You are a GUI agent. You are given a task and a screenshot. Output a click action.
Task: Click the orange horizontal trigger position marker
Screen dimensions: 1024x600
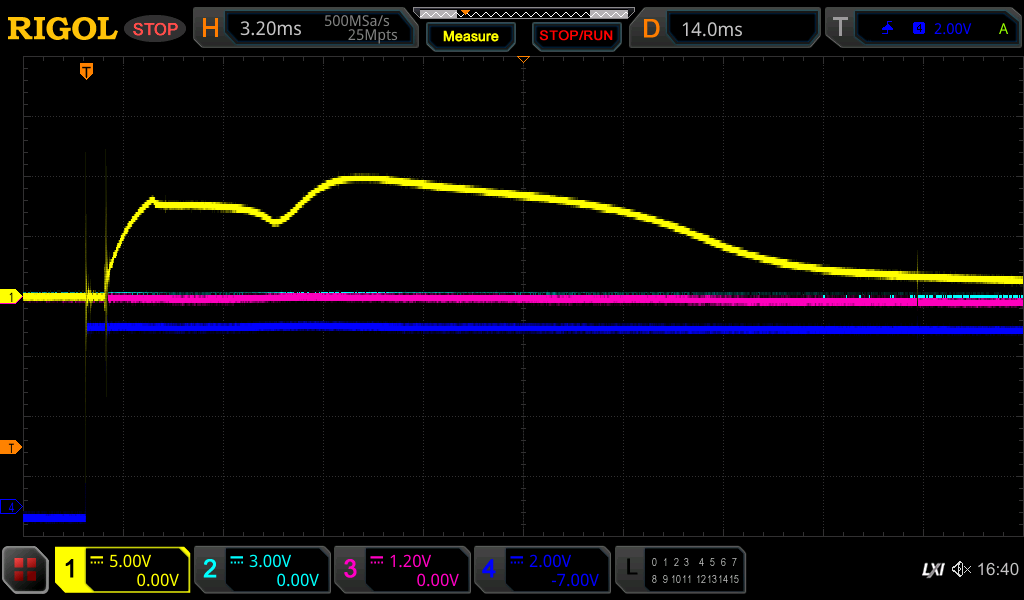87,71
